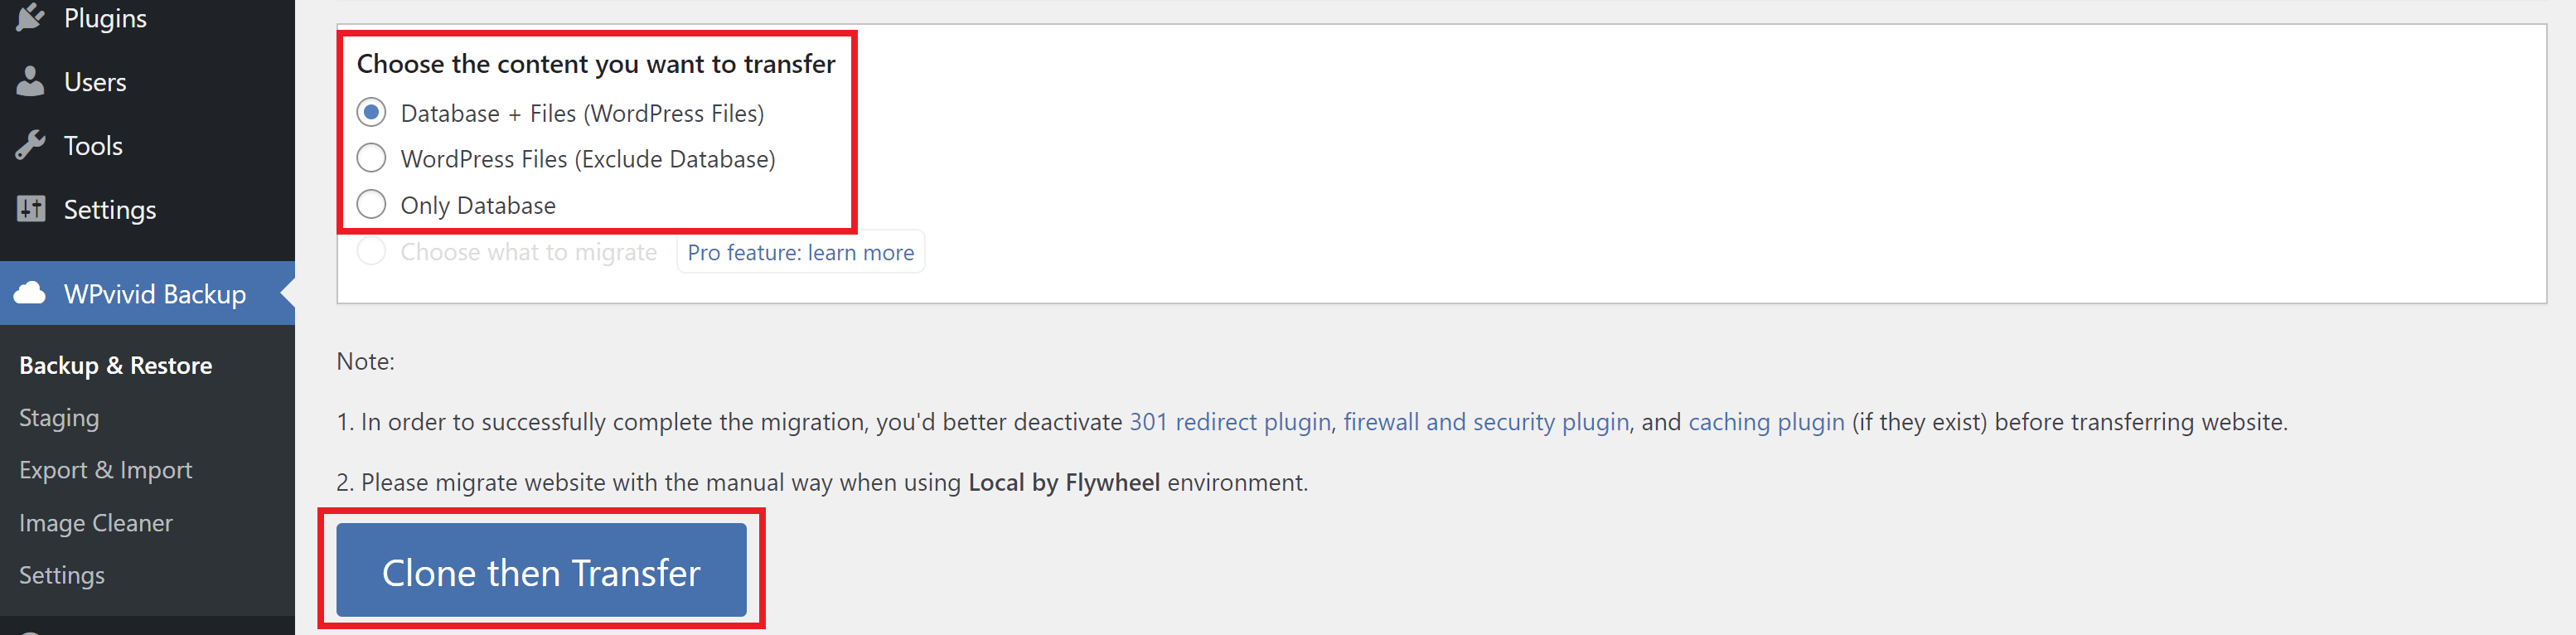This screenshot has width=2576, height=635.
Task: Open the Image Cleaner tool
Action: (x=95, y=522)
